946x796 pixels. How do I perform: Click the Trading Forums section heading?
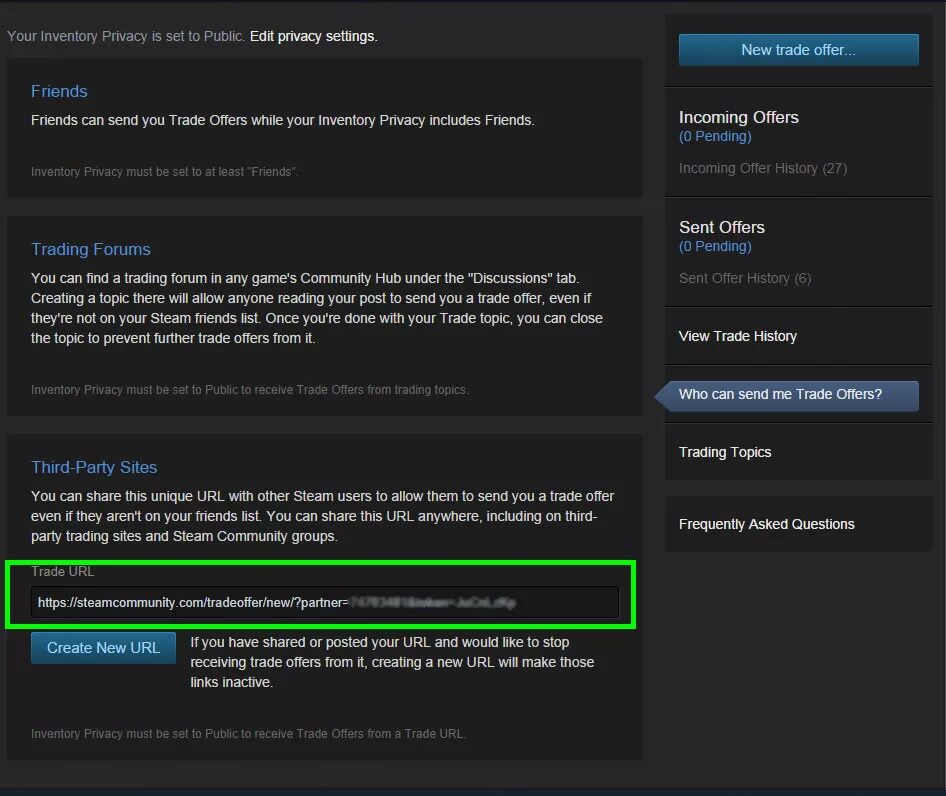[x=90, y=249]
